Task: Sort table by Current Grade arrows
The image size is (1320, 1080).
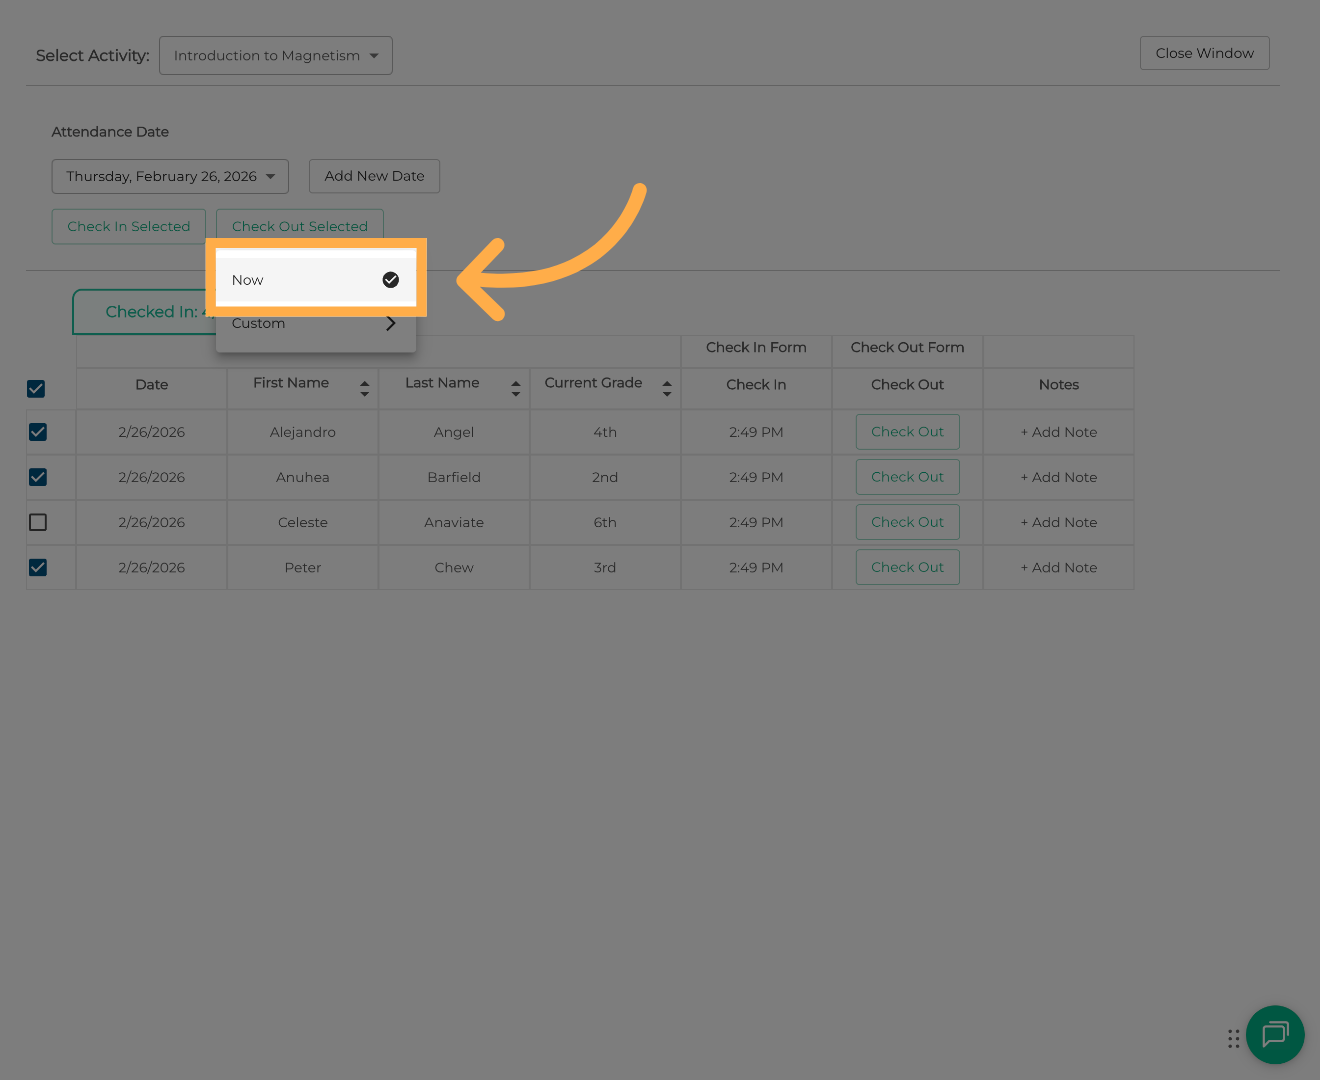Action: (x=666, y=388)
